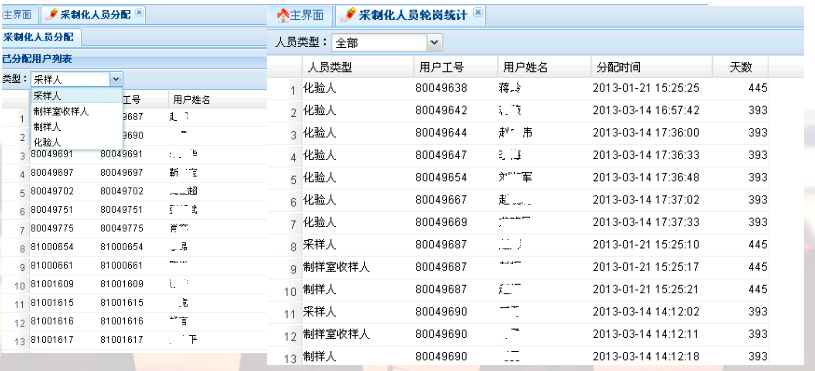Click the home icon on 主界面 tab

tap(283, 16)
